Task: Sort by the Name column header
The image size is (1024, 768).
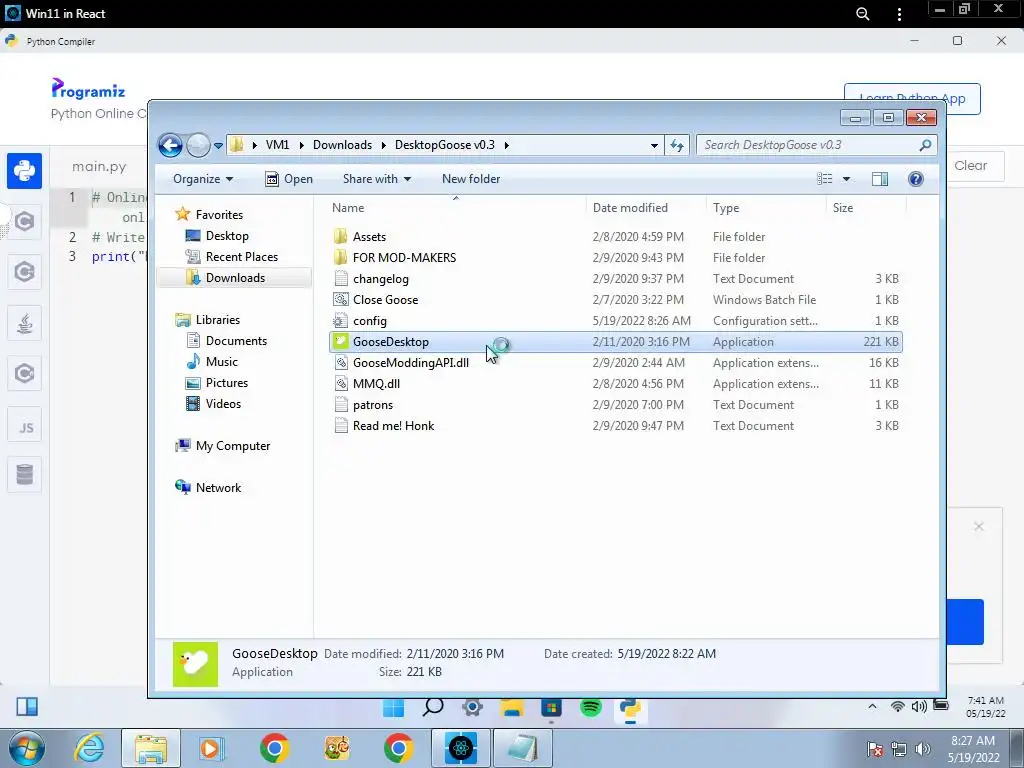Action: click(456, 208)
